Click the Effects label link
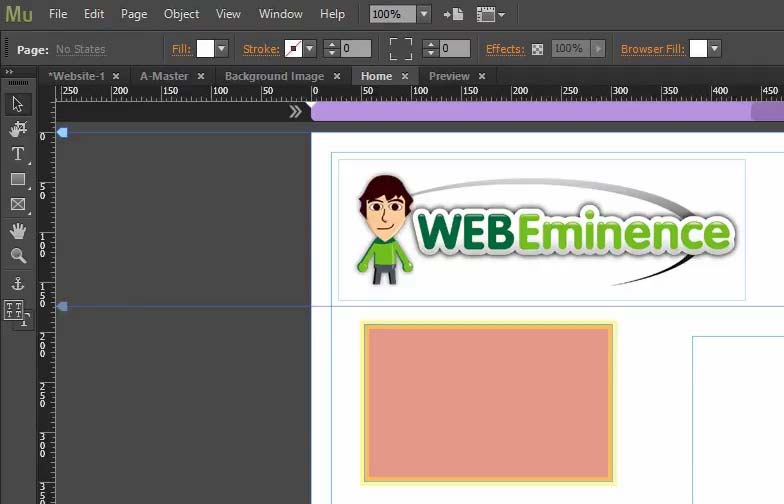This screenshot has width=784, height=504. (506, 49)
